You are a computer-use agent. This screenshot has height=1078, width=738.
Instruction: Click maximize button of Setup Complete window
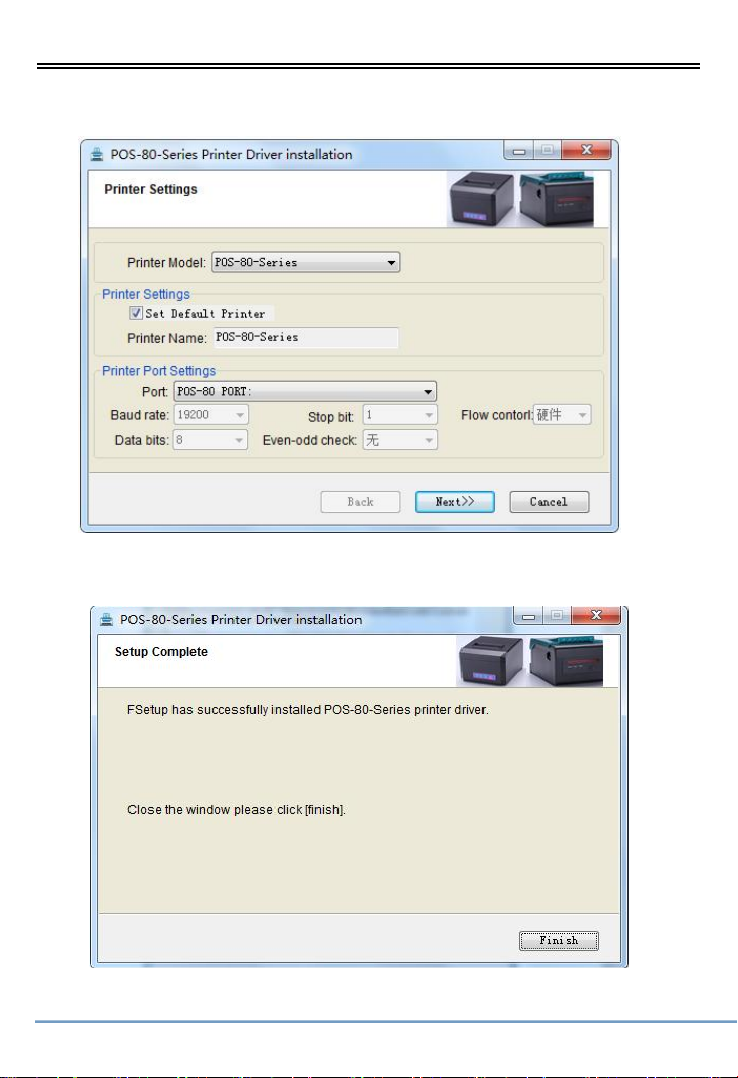point(557,615)
